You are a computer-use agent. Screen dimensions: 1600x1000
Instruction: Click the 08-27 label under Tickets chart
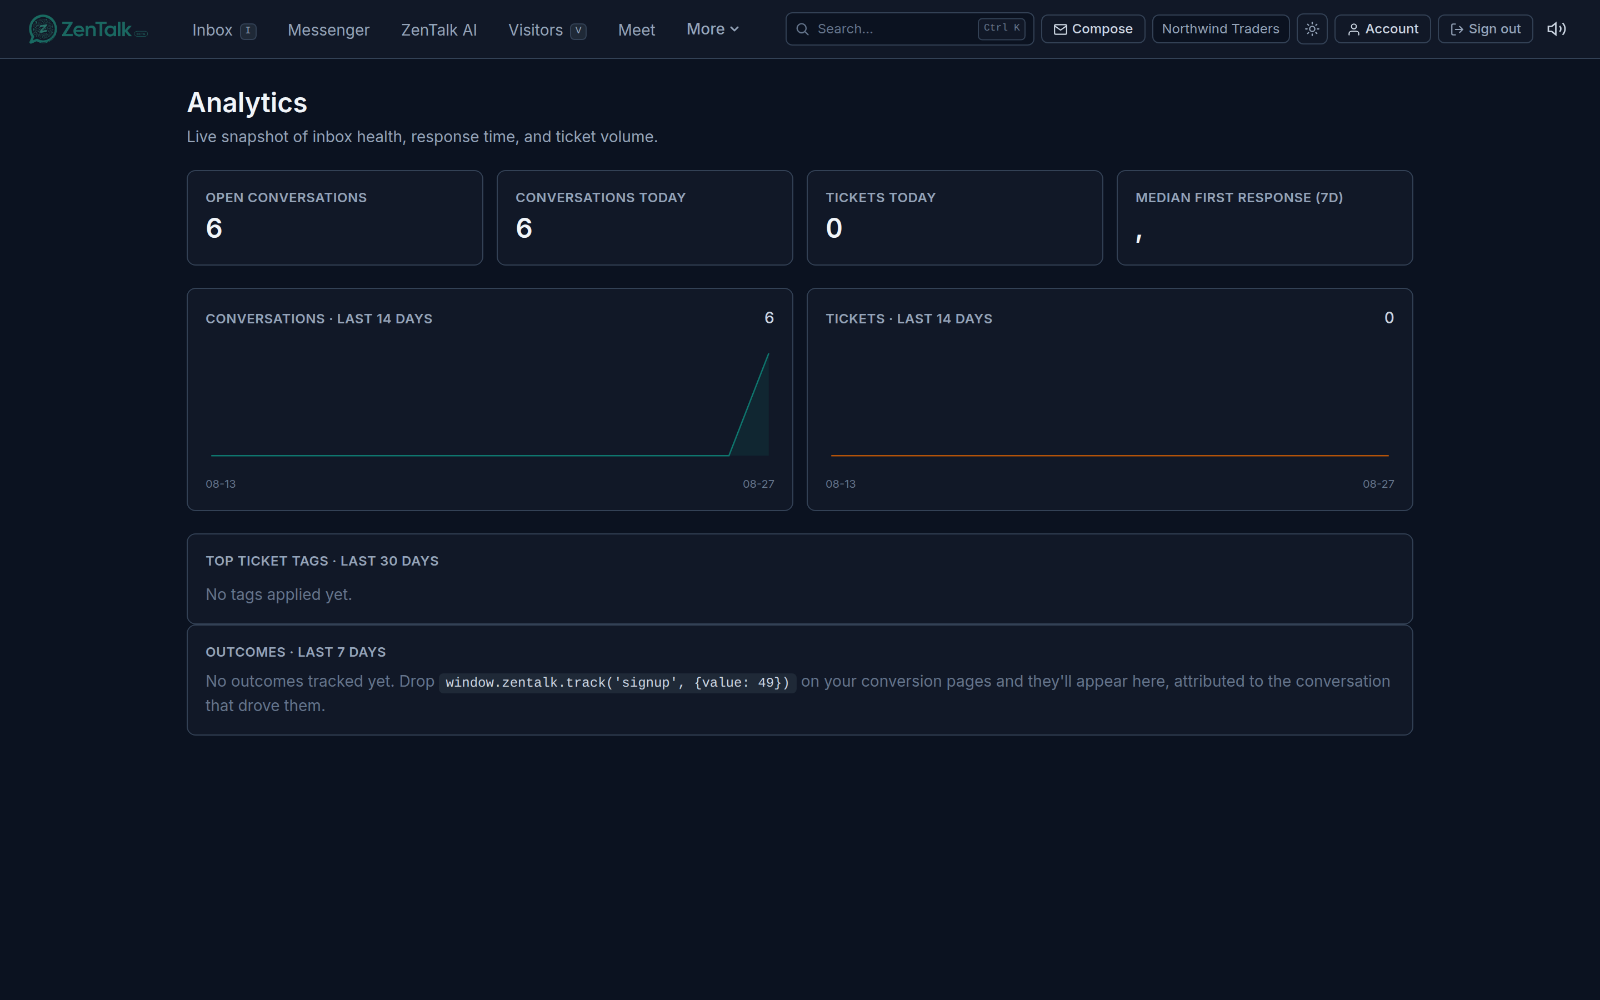pyautogui.click(x=1378, y=484)
